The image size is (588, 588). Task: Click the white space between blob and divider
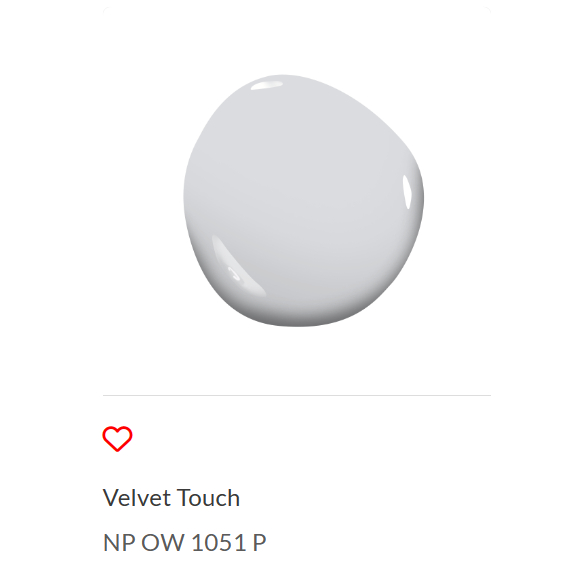pyautogui.click(x=297, y=361)
